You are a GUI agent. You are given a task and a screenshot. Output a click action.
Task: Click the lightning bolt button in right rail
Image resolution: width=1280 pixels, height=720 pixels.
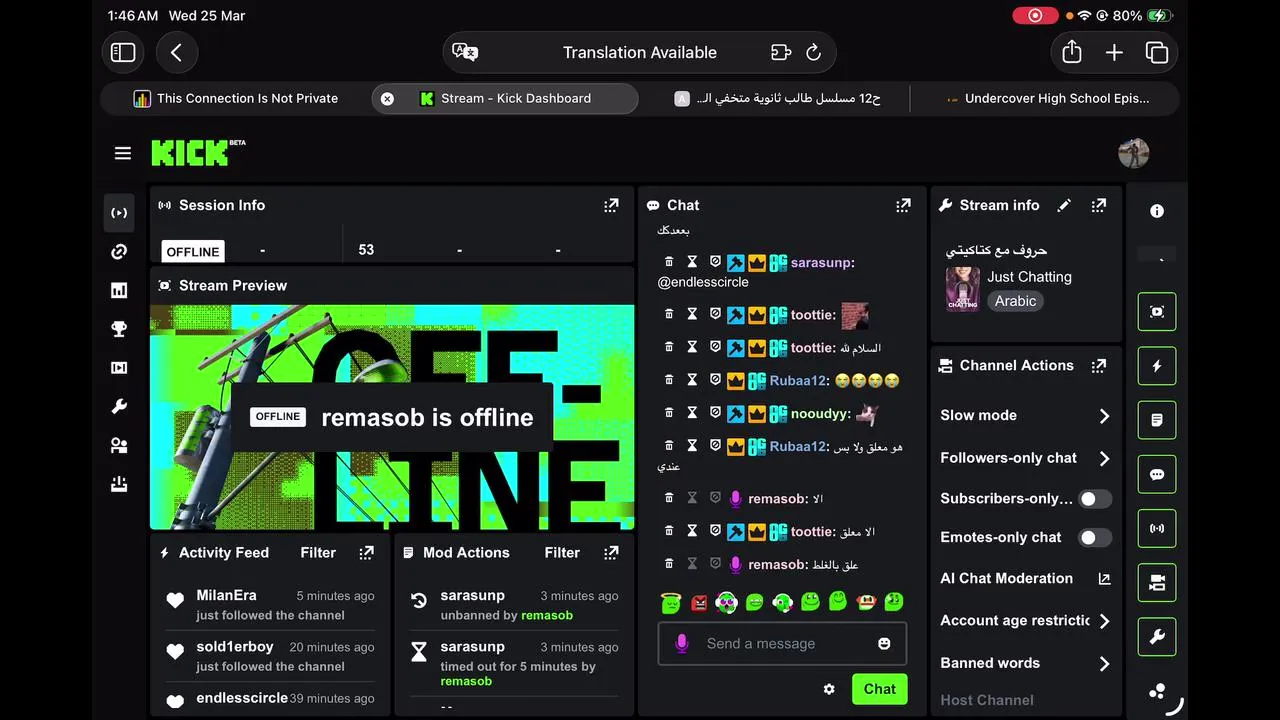1157,366
